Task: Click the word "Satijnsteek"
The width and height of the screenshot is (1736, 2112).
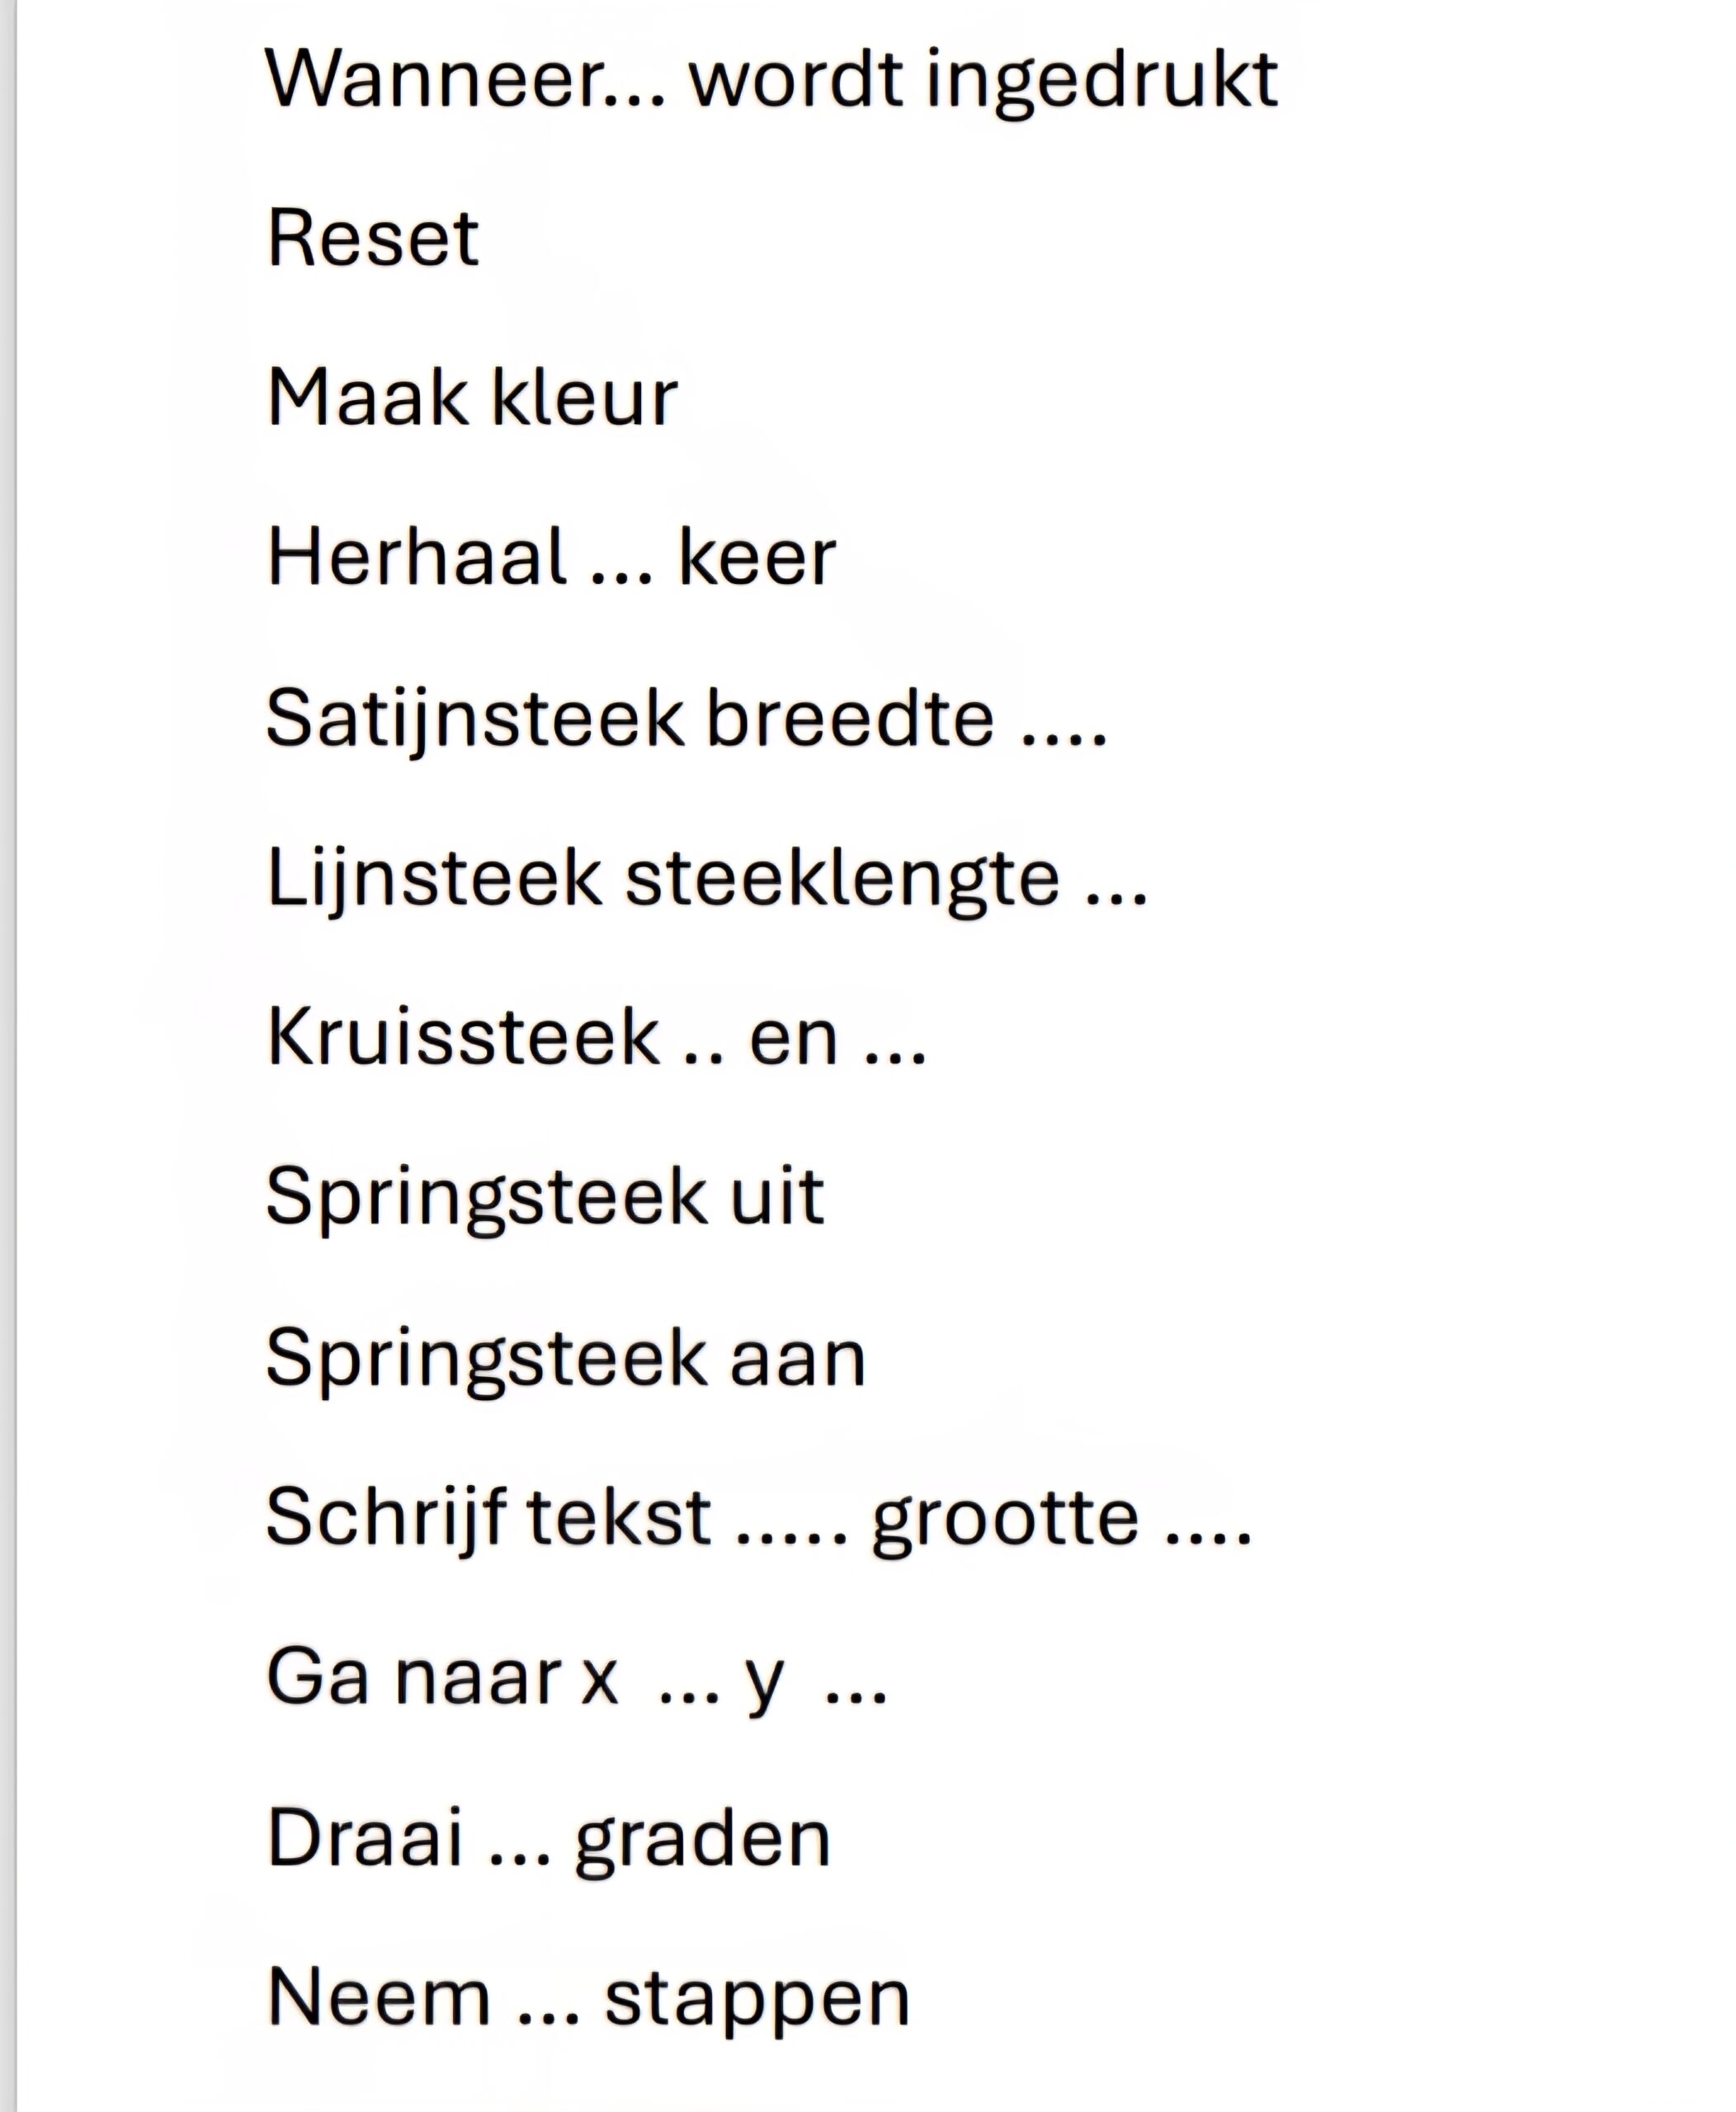Action: coord(475,718)
